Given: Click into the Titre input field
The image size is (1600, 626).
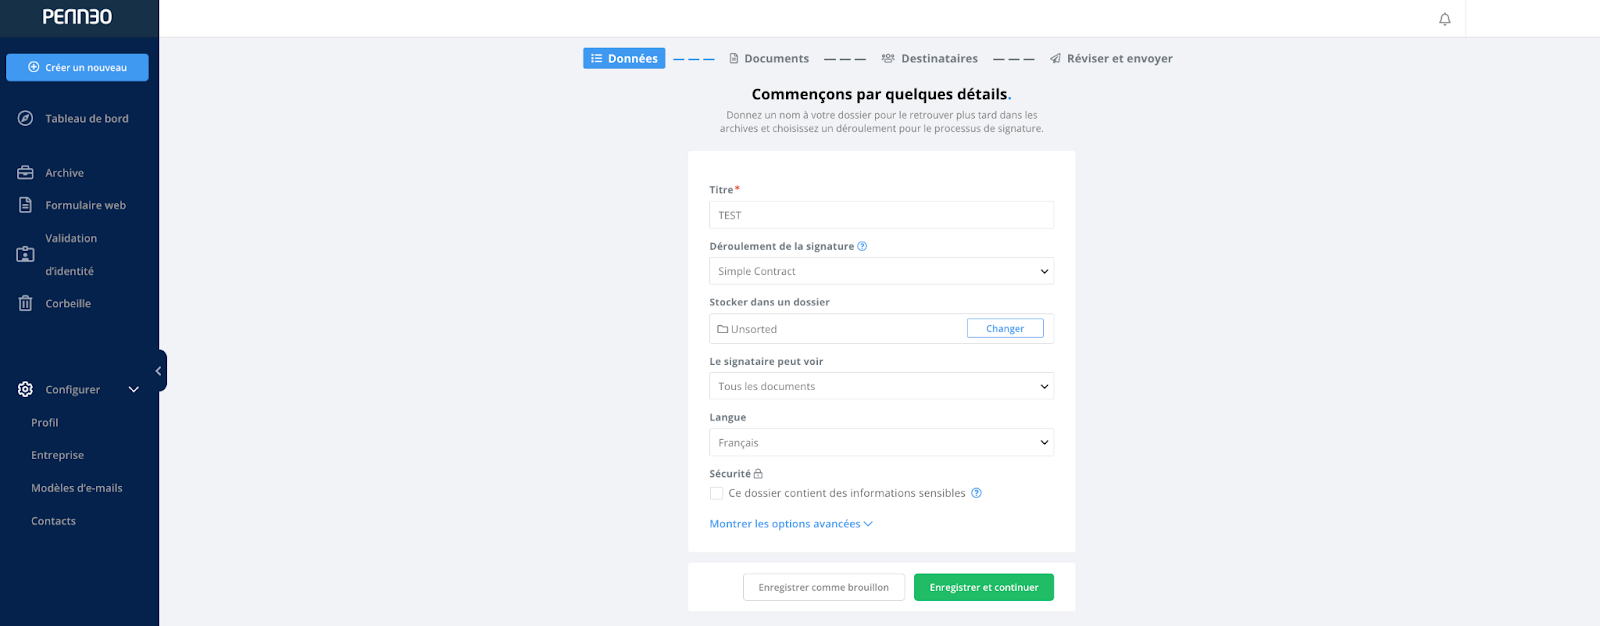Looking at the screenshot, I should [x=881, y=215].
